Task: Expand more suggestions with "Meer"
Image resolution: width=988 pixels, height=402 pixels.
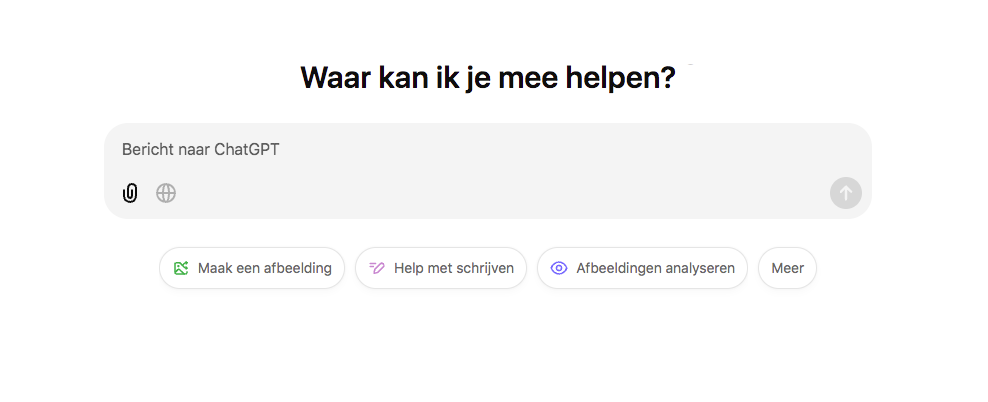Action: pyautogui.click(x=788, y=268)
